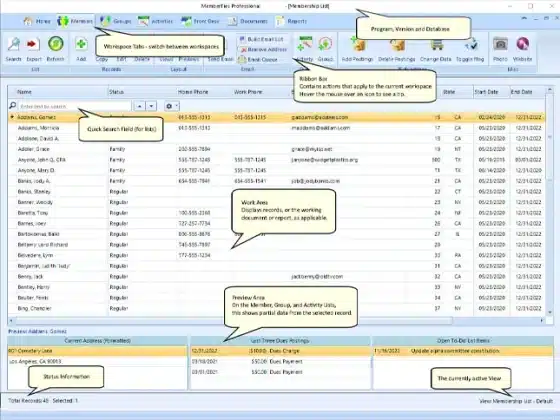Click the Add Postings icon
Screen dimensions: 560x420
(358, 45)
